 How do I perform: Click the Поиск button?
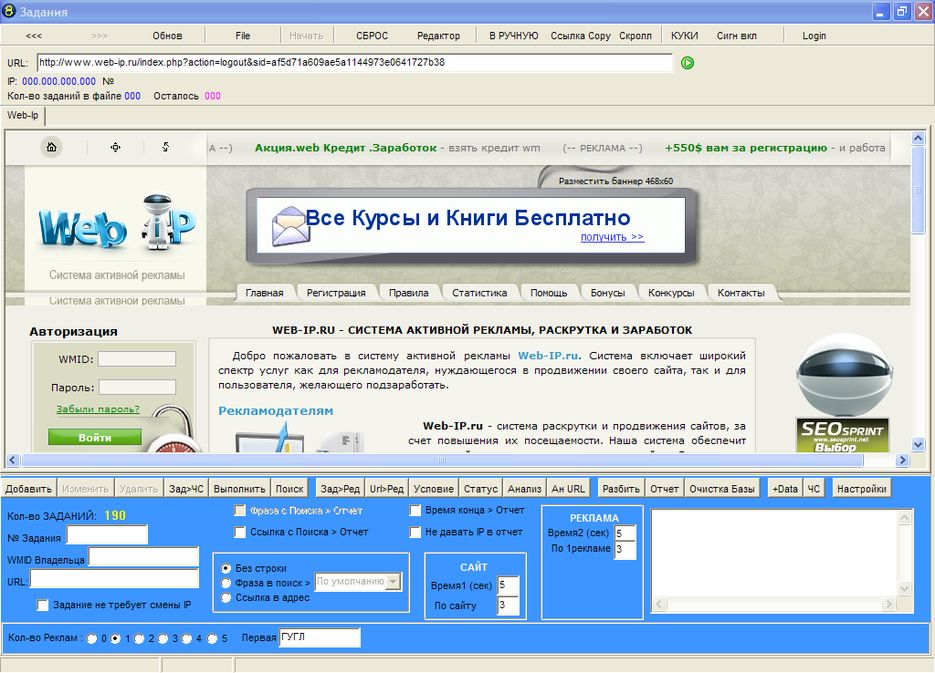289,489
